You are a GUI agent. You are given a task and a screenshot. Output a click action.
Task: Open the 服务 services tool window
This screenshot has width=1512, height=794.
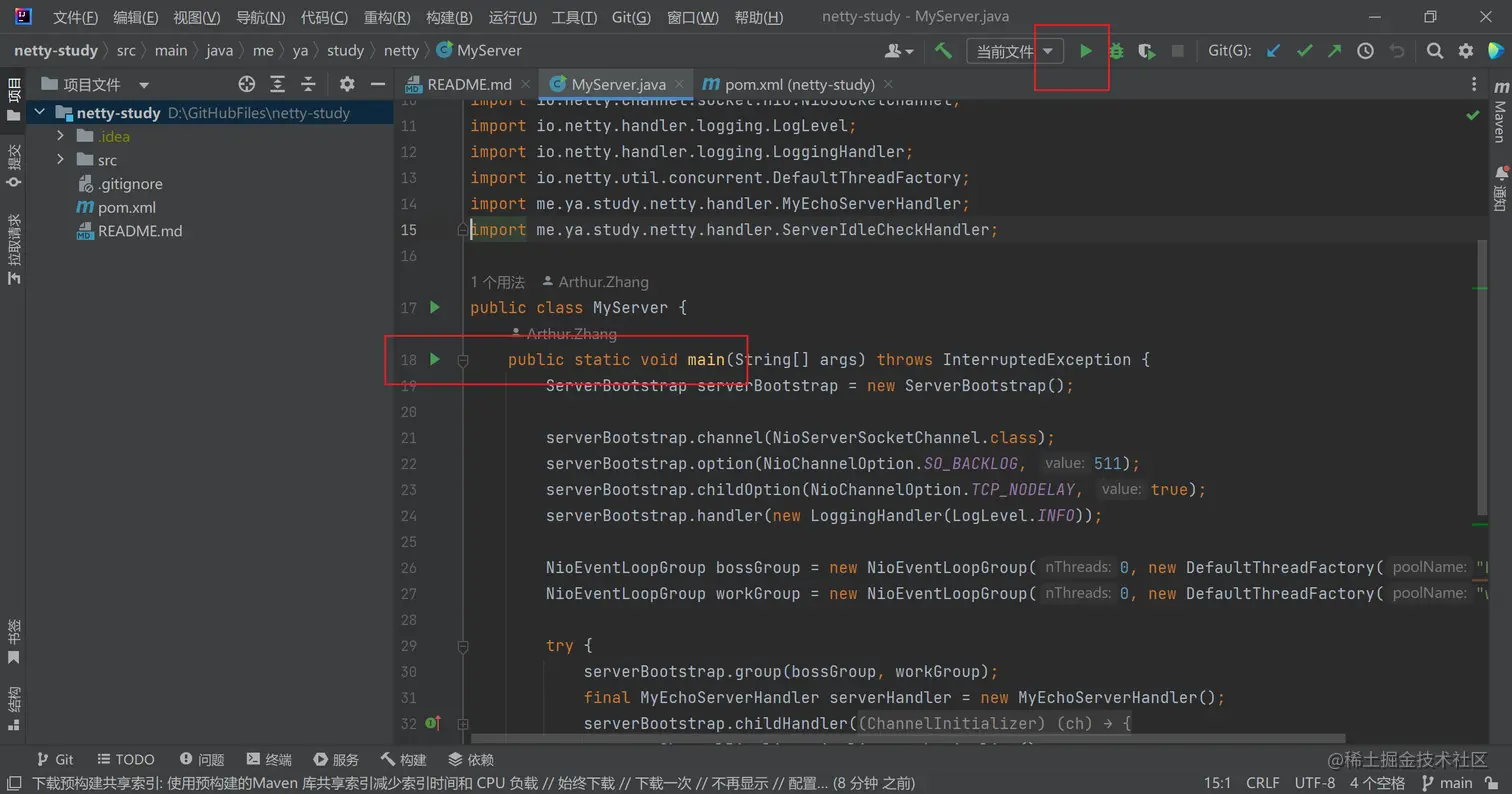click(x=336, y=760)
